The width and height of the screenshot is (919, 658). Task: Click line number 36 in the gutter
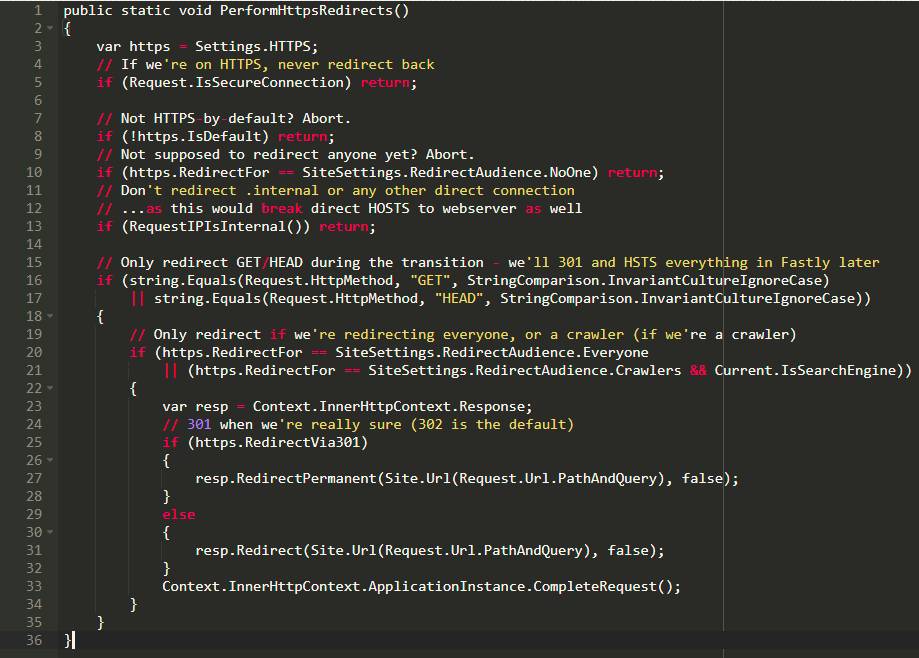click(x=34, y=640)
